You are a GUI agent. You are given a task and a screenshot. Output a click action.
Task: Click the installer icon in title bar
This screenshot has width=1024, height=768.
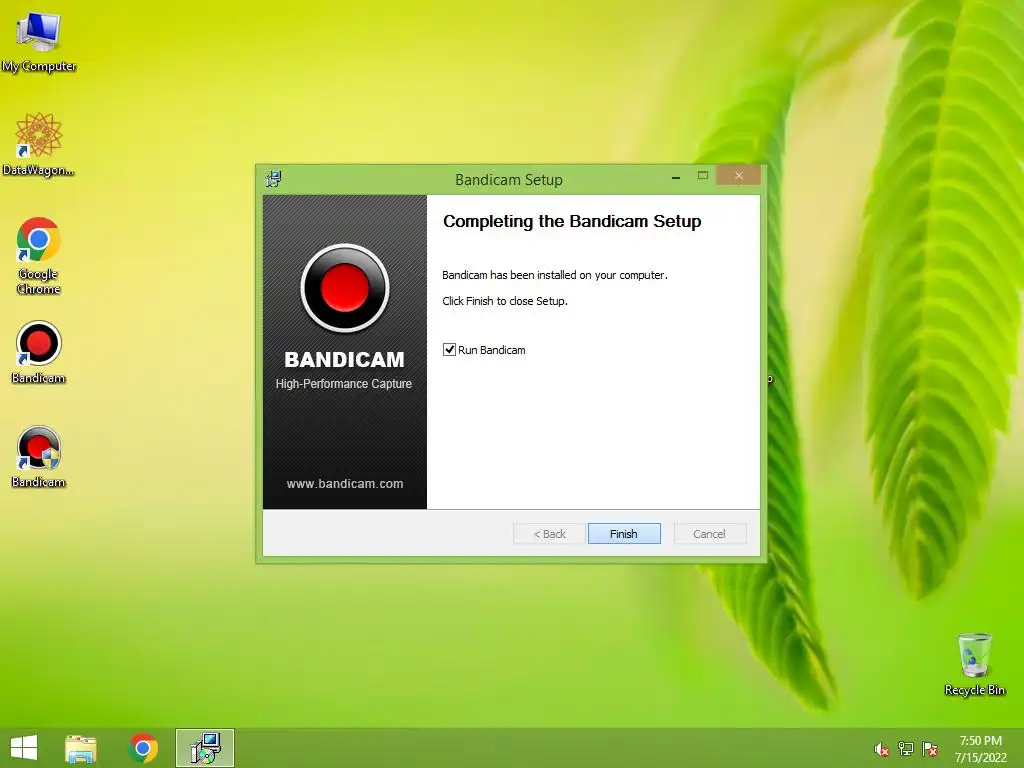(x=274, y=178)
